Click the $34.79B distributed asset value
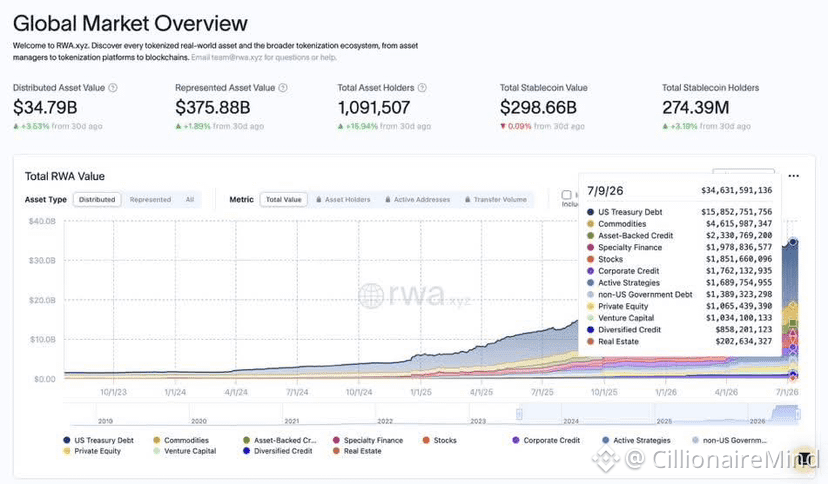This screenshot has width=828, height=484. pos(45,108)
